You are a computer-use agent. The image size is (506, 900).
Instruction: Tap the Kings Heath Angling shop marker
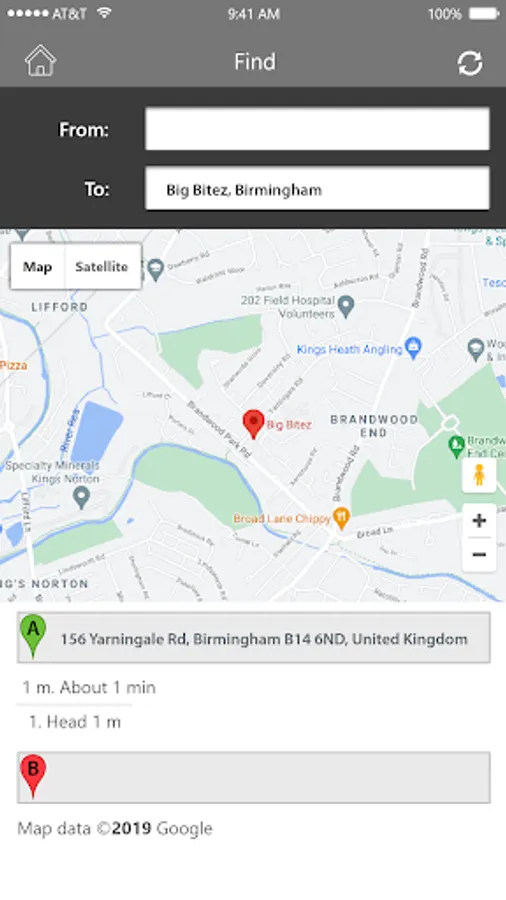click(x=413, y=347)
